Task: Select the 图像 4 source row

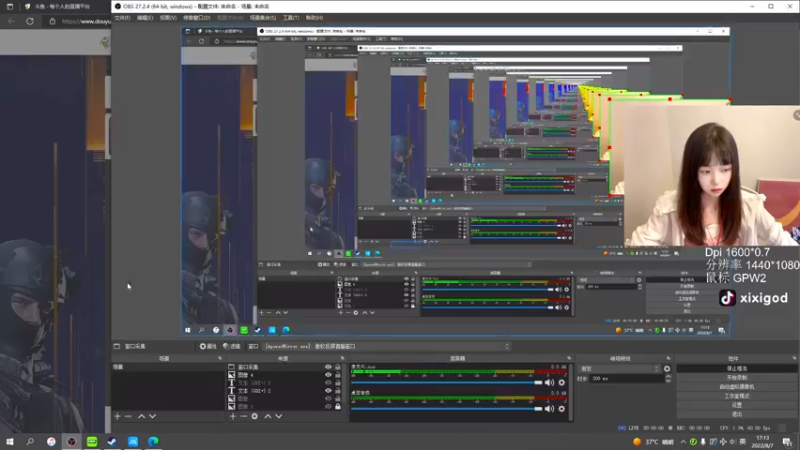Action: pyautogui.click(x=285, y=375)
